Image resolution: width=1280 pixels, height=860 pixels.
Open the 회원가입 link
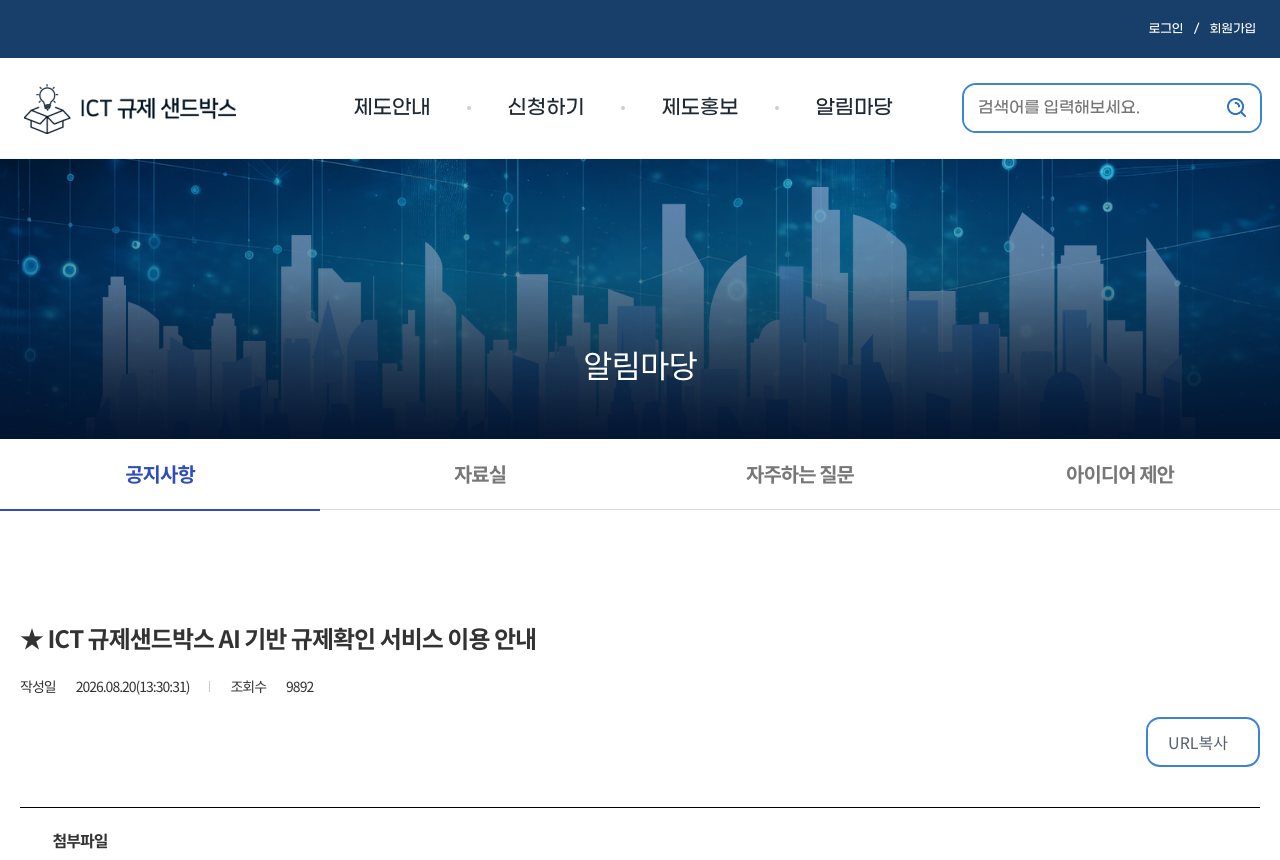pos(1233,28)
